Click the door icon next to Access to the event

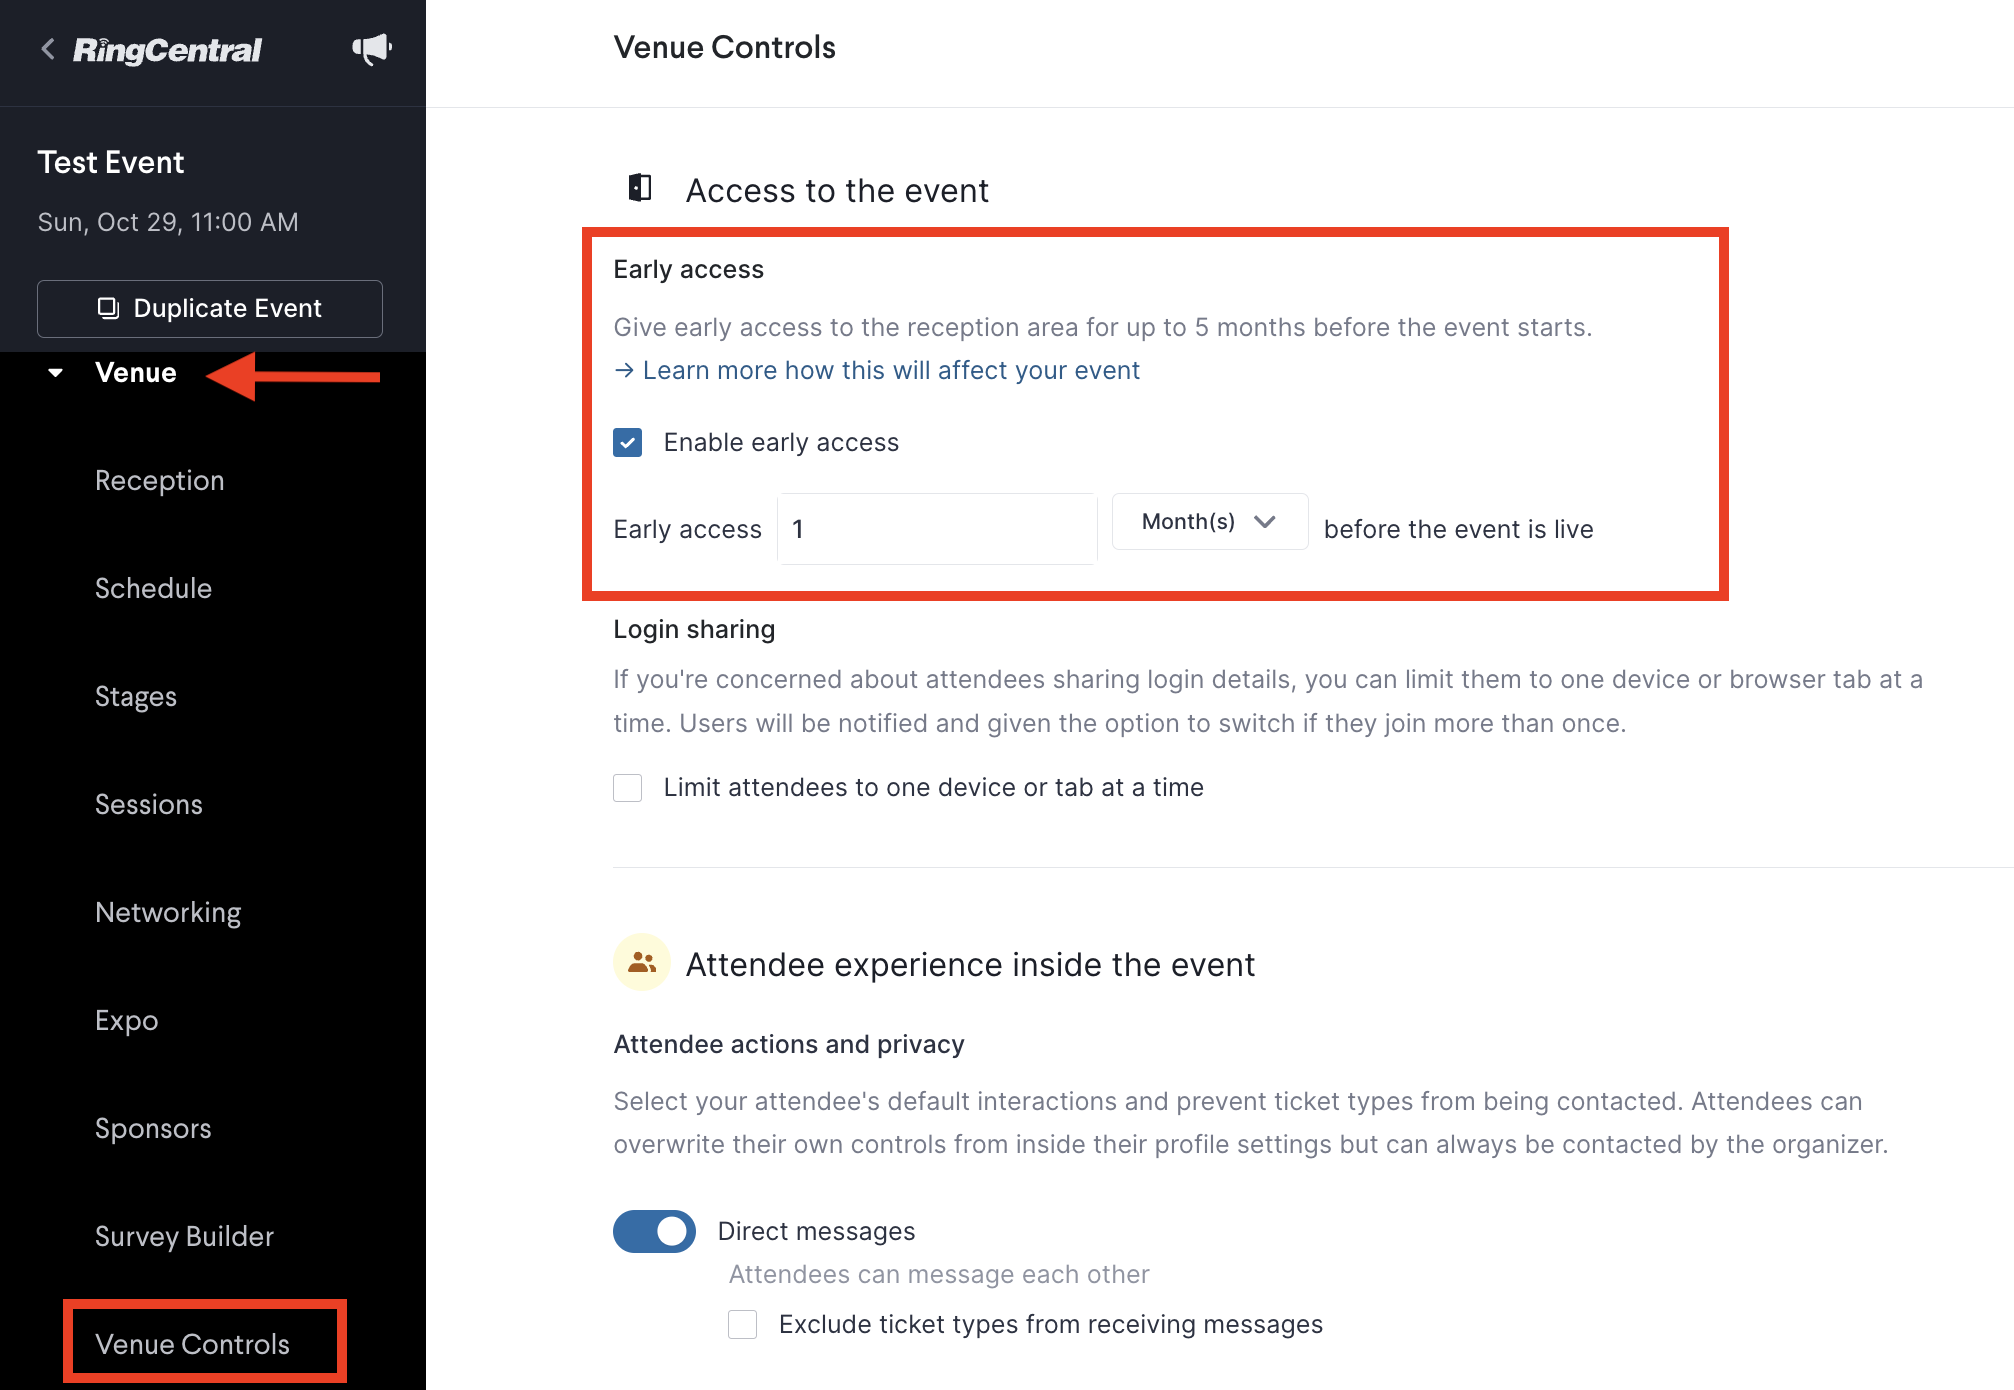[x=640, y=188]
